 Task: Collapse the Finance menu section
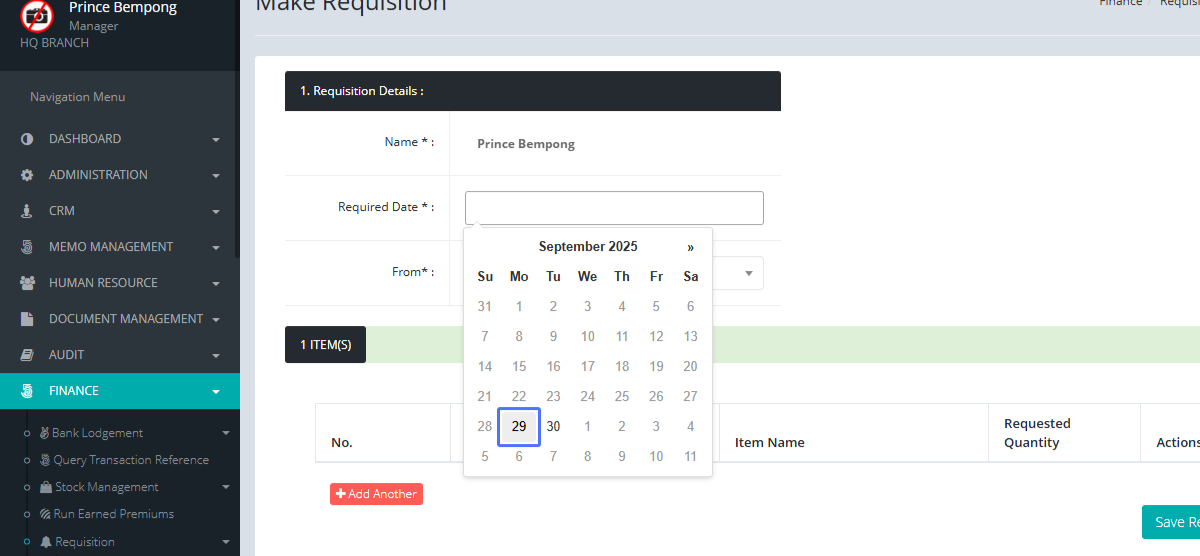click(216, 391)
